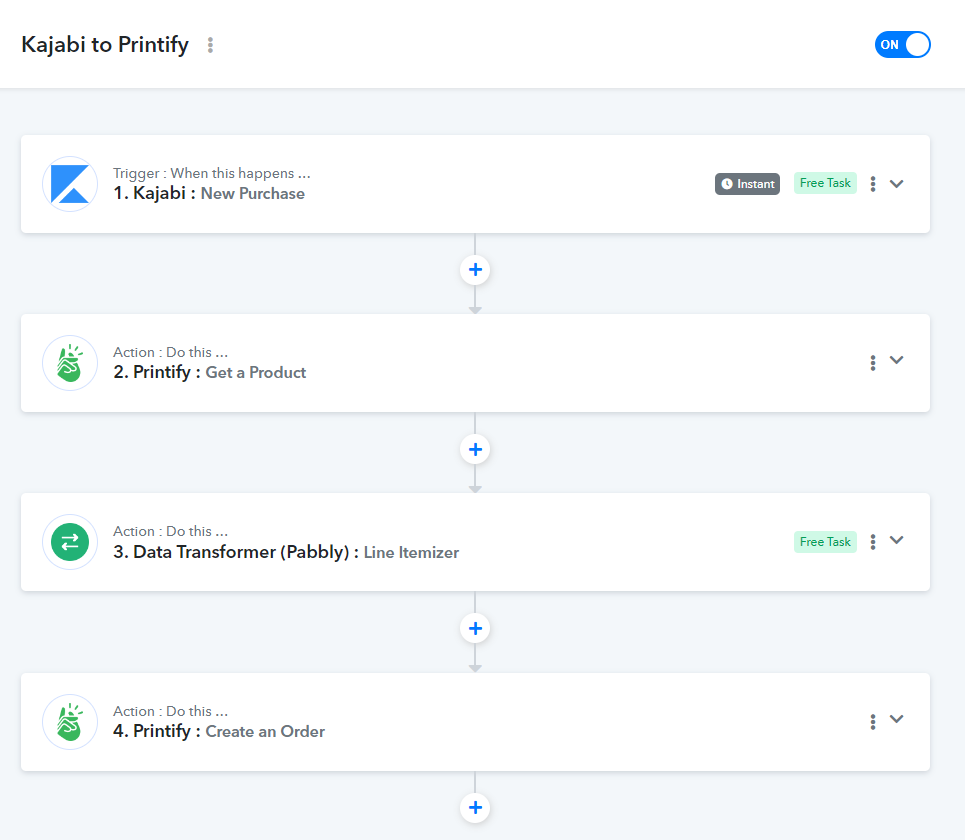Click Free Task badge on Data Transformer step
Image resolution: width=965 pixels, height=840 pixels.
pyautogui.click(x=825, y=542)
